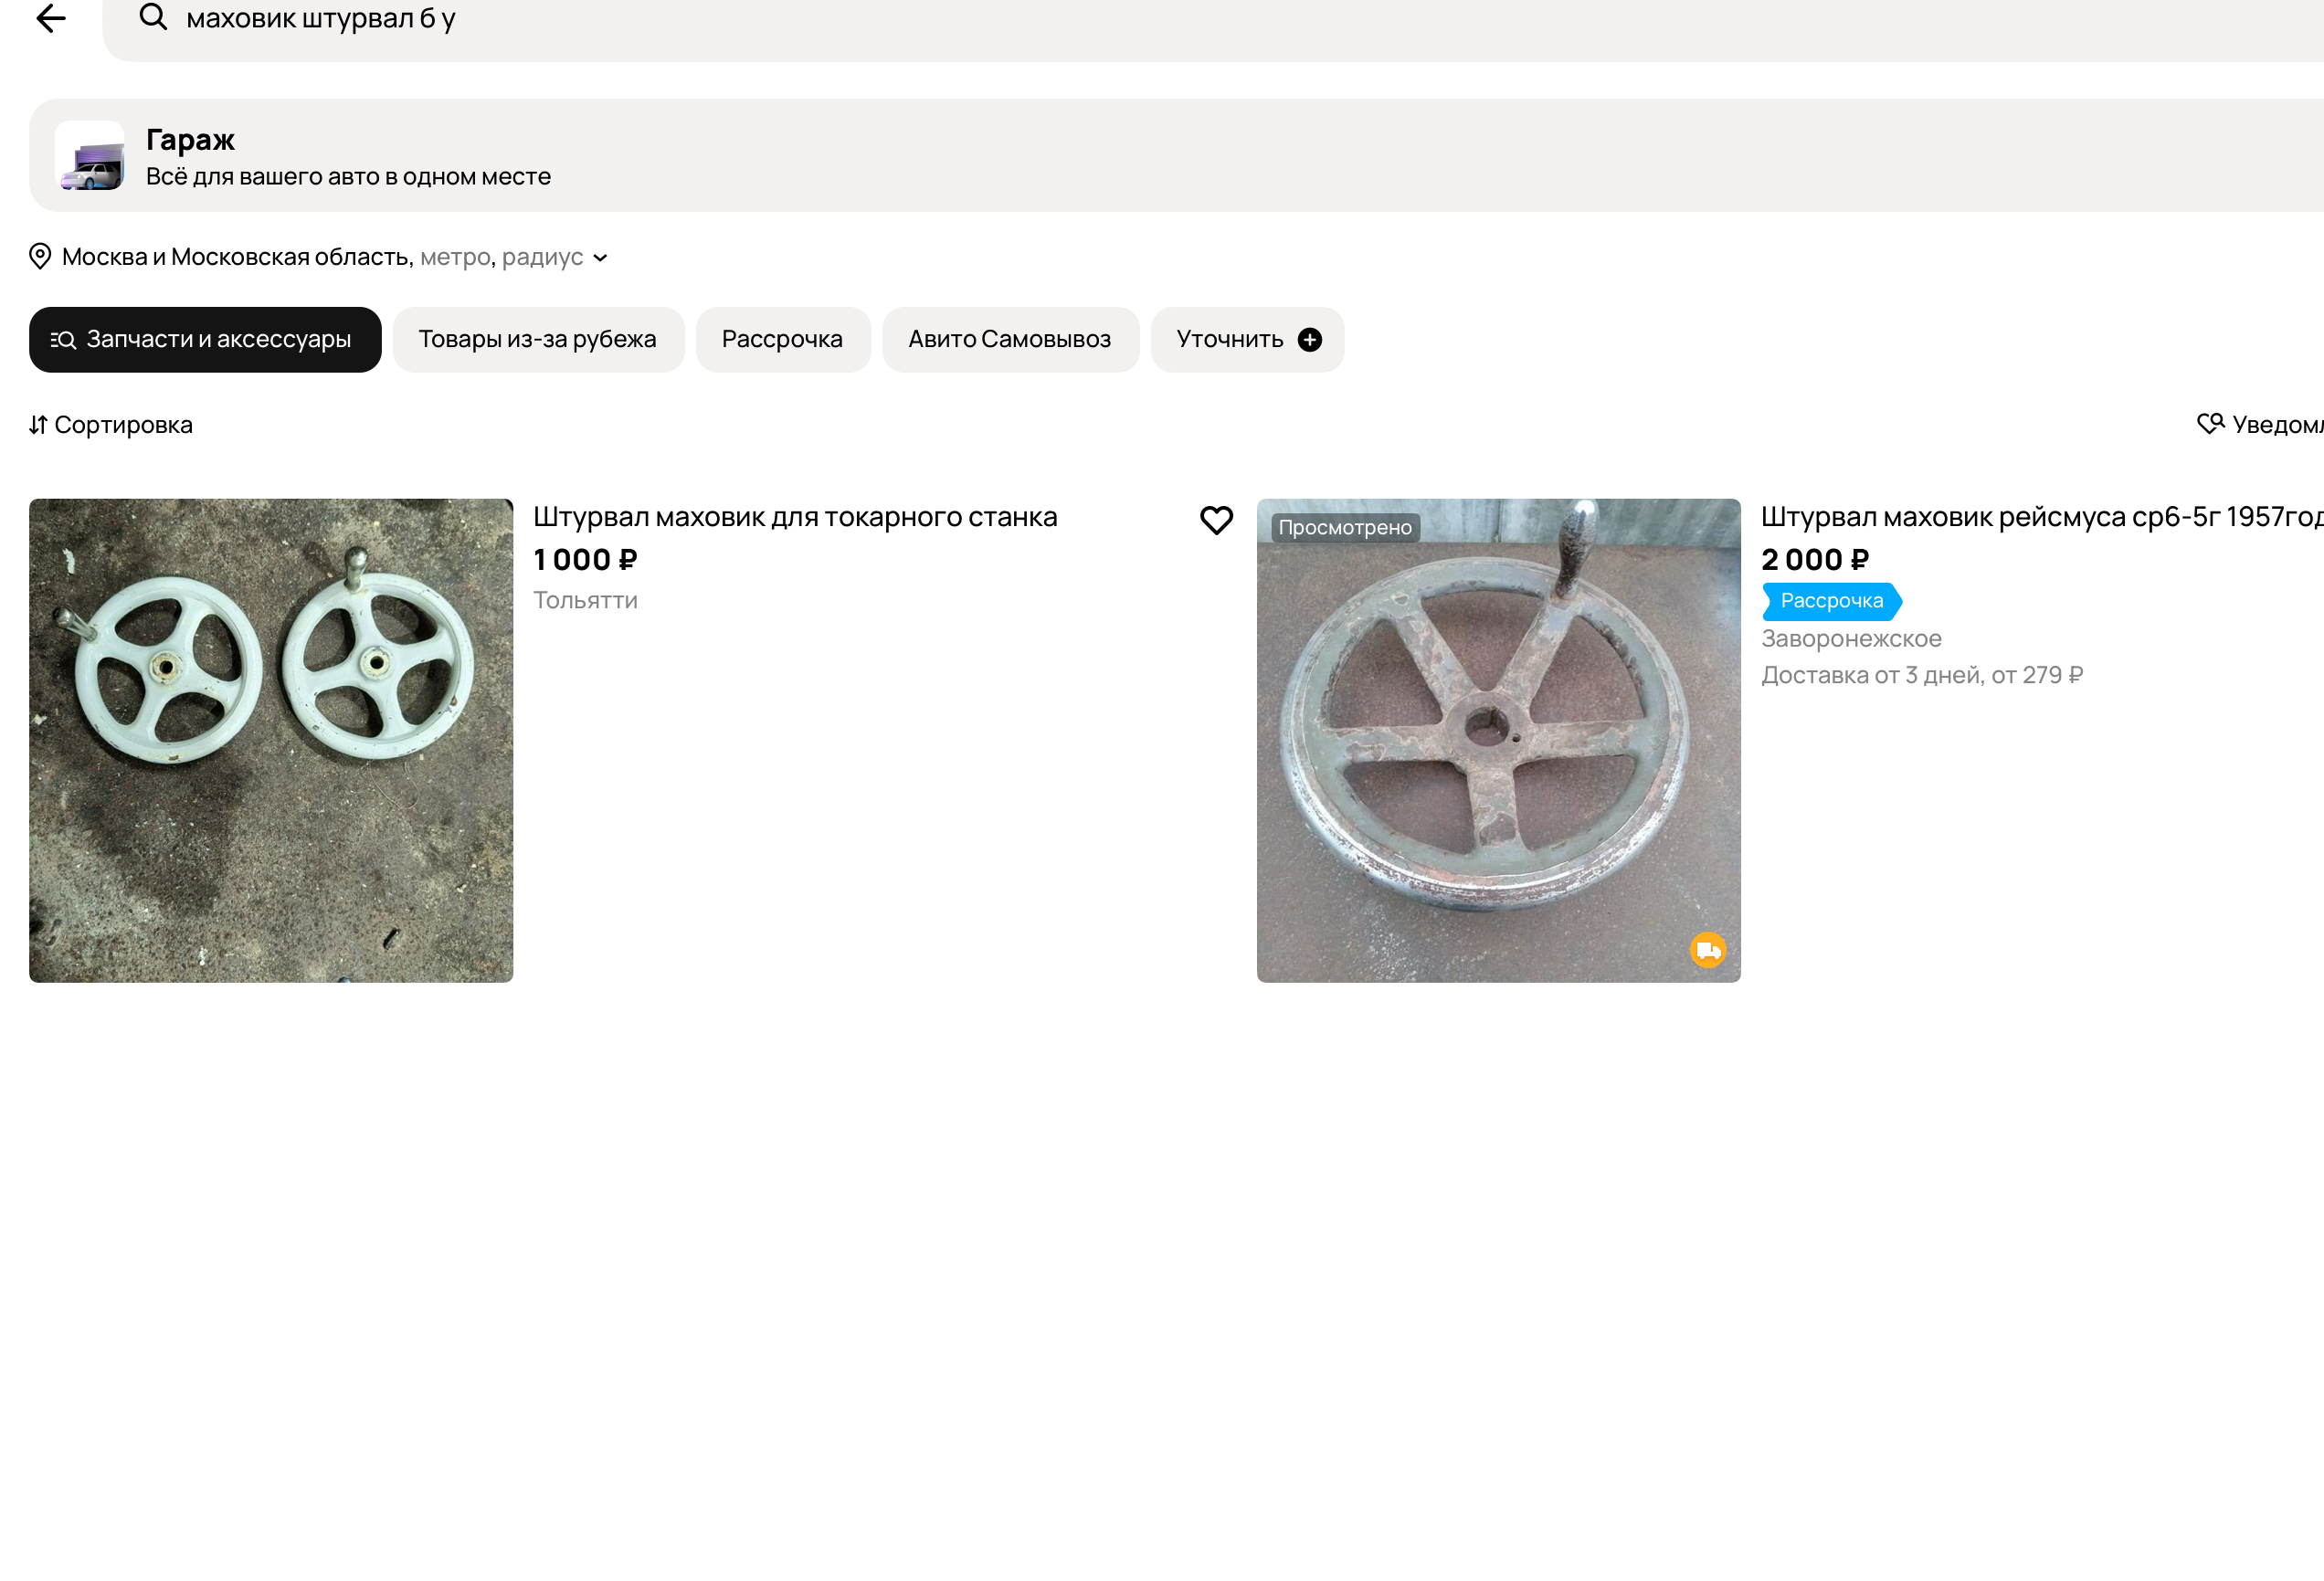Select the Товары из-за рубежа chip
This screenshot has width=2324, height=1581.
(x=537, y=340)
